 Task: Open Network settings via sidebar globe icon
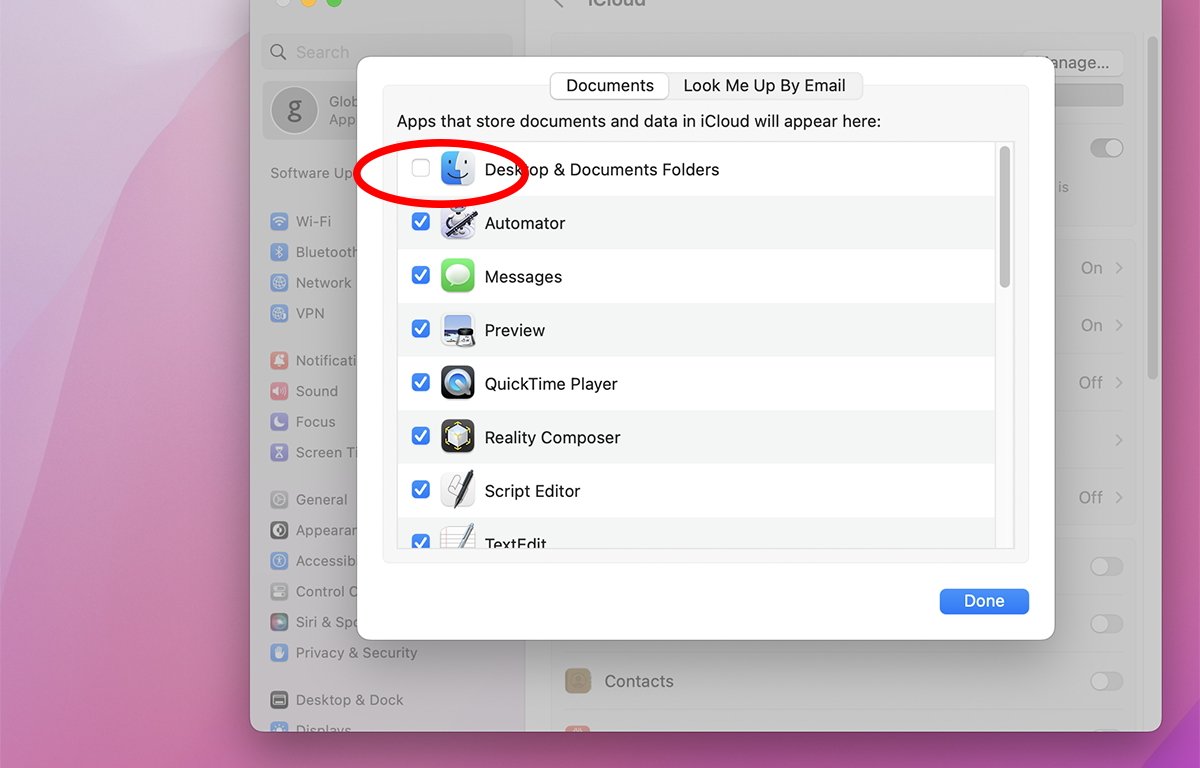279,283
